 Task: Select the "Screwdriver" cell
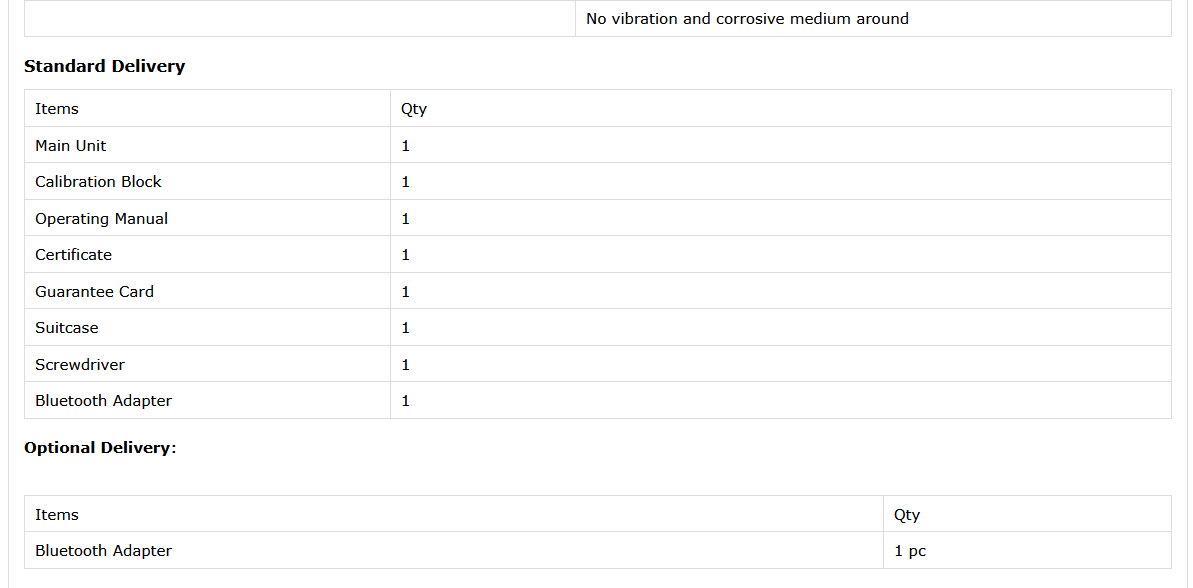pyautogui.click(x=80, y=365)
